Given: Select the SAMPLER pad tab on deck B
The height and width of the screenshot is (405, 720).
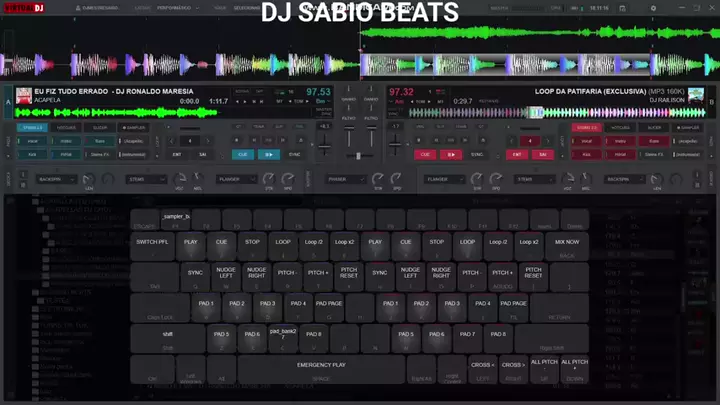Looking at the screenshot, I should pyautogui.click(x=688, y=128).
